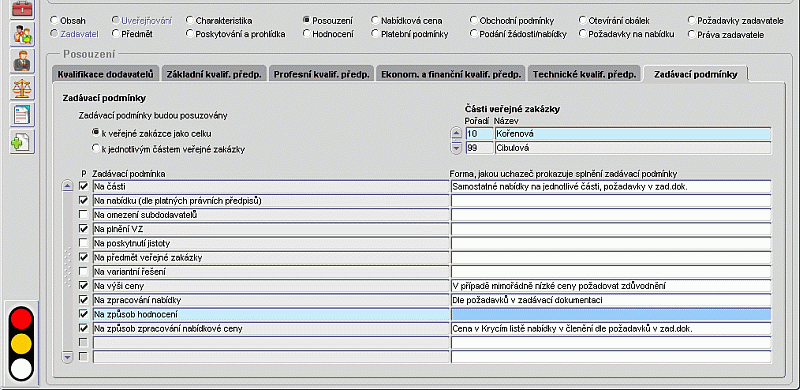Image resolution: width=800 pixels, height=390 pixels.
Task: Select the Uveřejňování radio option
Action: (115, 21)
